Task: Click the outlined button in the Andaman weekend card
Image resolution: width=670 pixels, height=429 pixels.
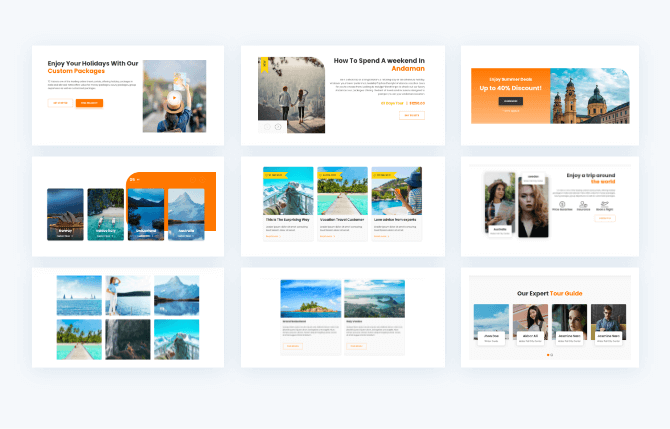Action: 411,115
